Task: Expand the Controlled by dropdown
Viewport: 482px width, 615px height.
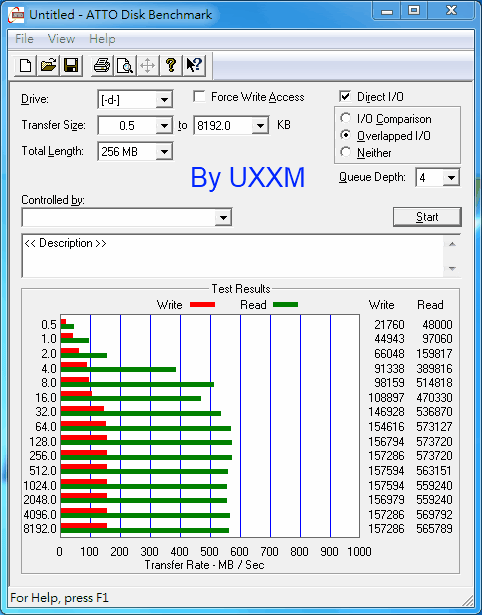Action: [x=223, y=217]
